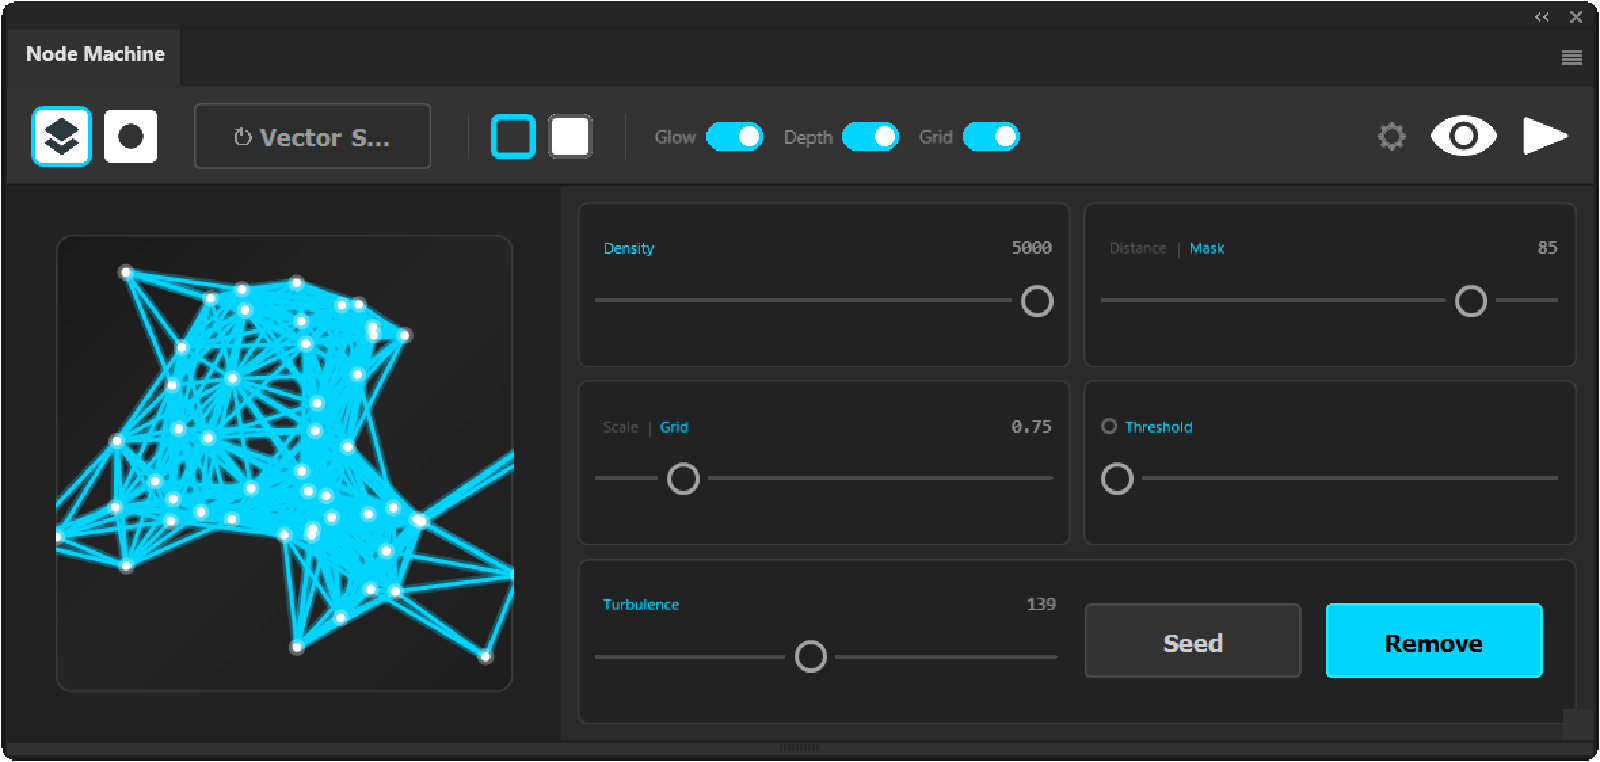Click the Seed button
This screenshot has height=762, width=1600.
[1192, 642]
